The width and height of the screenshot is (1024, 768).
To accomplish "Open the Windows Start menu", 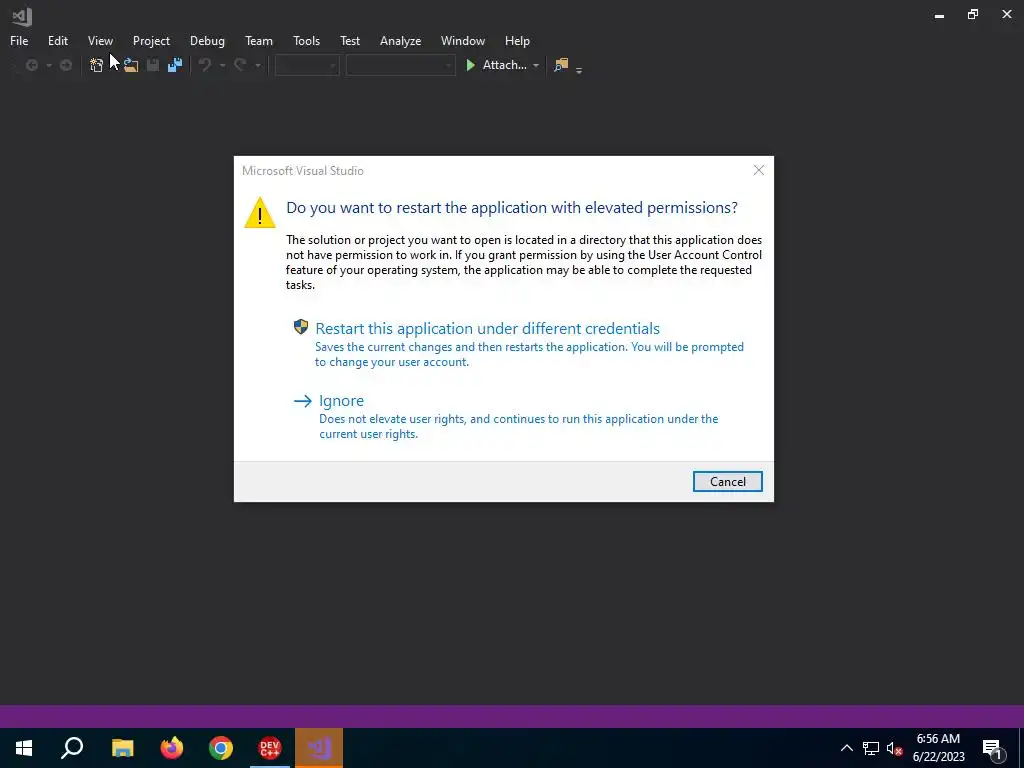I will pyautogui.click(x=24, y=748).
